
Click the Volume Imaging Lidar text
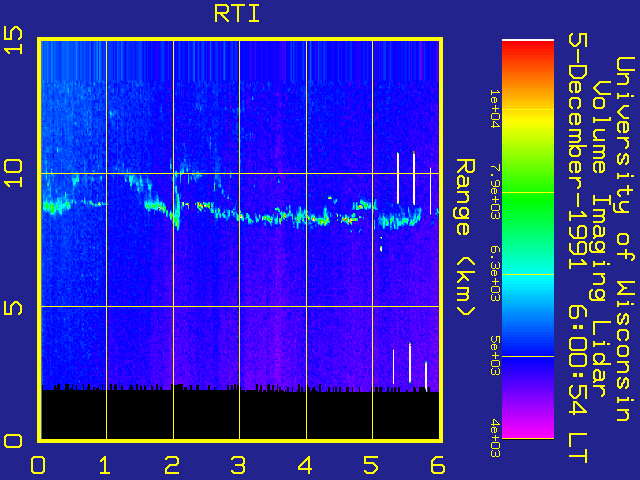click(x=600, y=239)
